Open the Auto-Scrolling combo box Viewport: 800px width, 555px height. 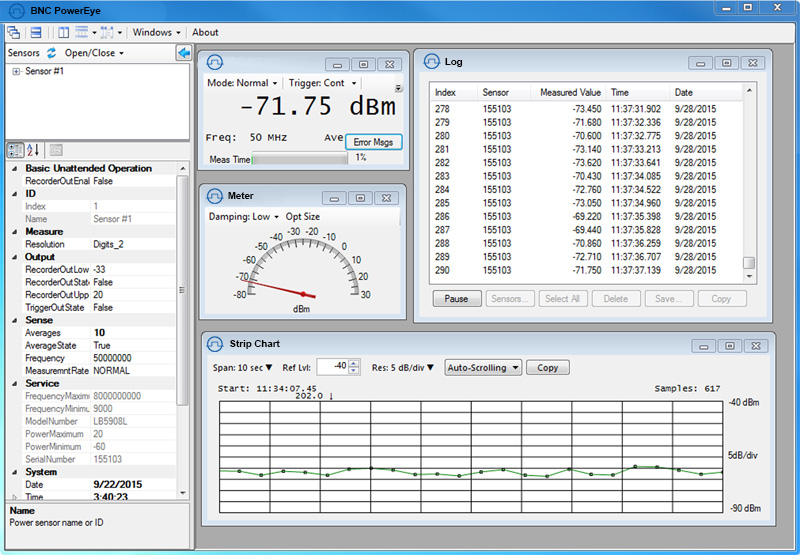point(483,368)
